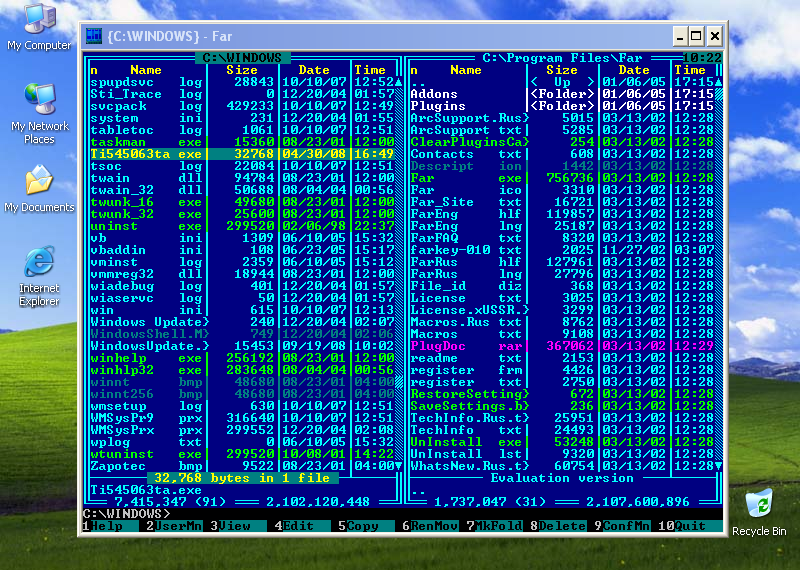Click the C:\Program Files\Far panel title

(x=562, y=58)
